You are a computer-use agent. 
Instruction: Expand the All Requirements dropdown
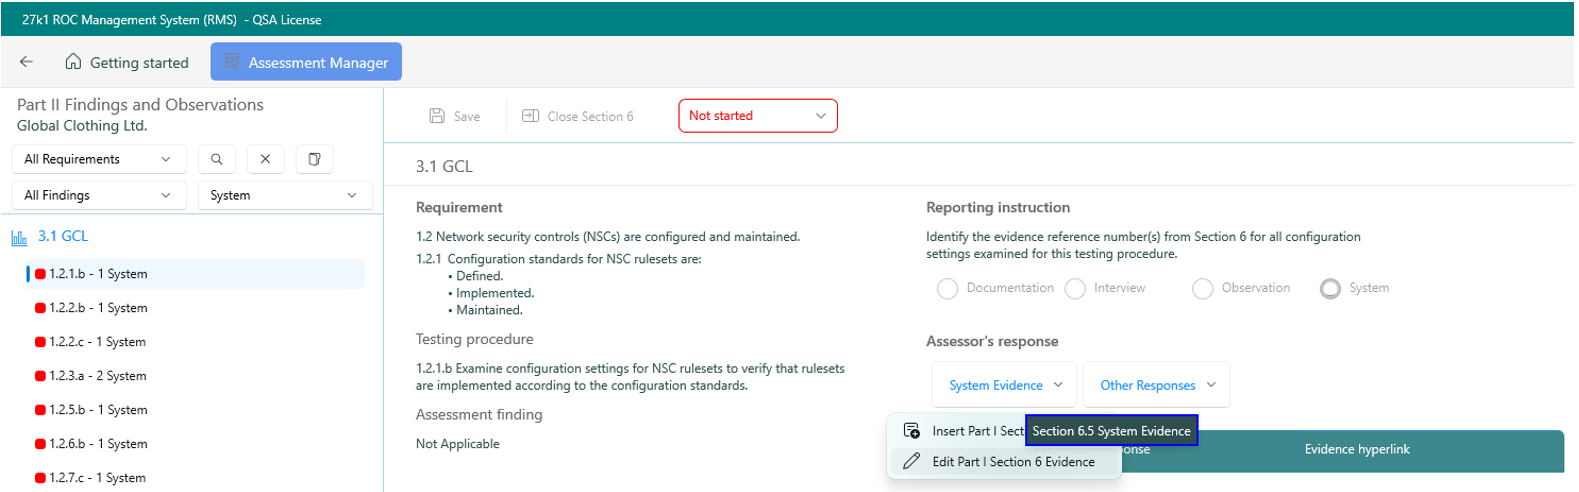pyautogui.click(x=98, y=159)
